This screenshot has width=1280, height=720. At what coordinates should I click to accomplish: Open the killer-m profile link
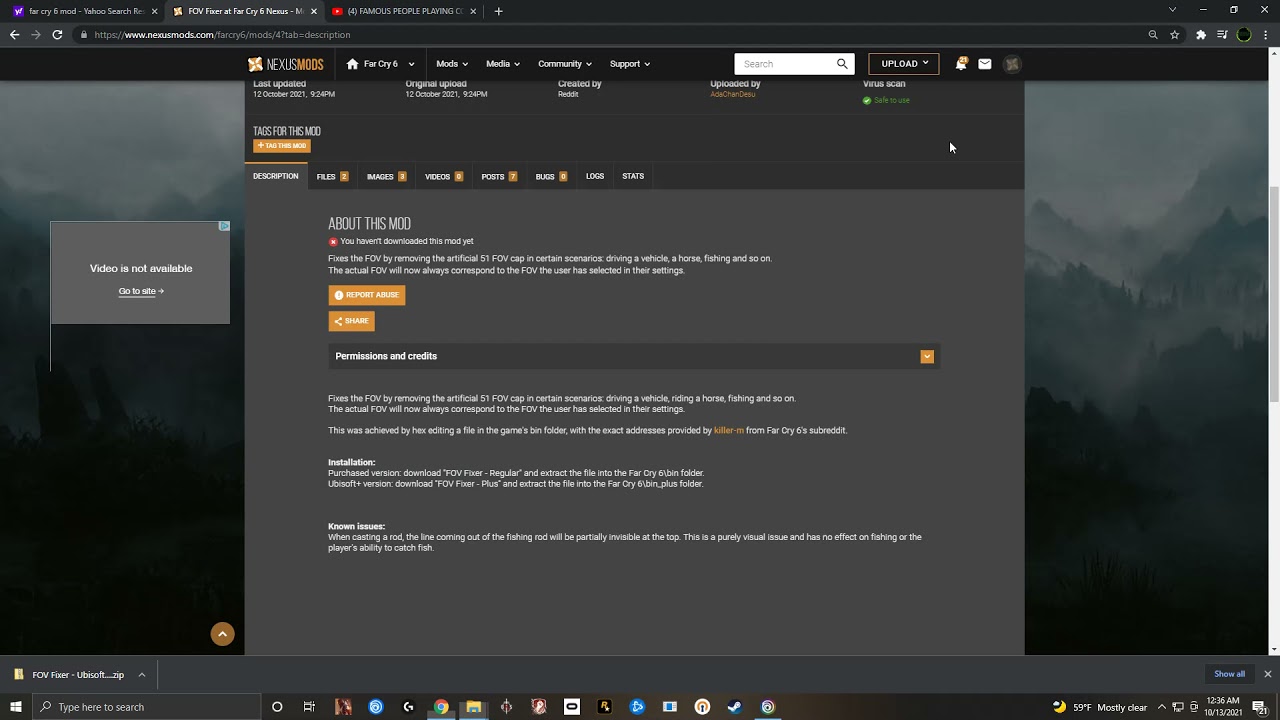coord(729,430)
